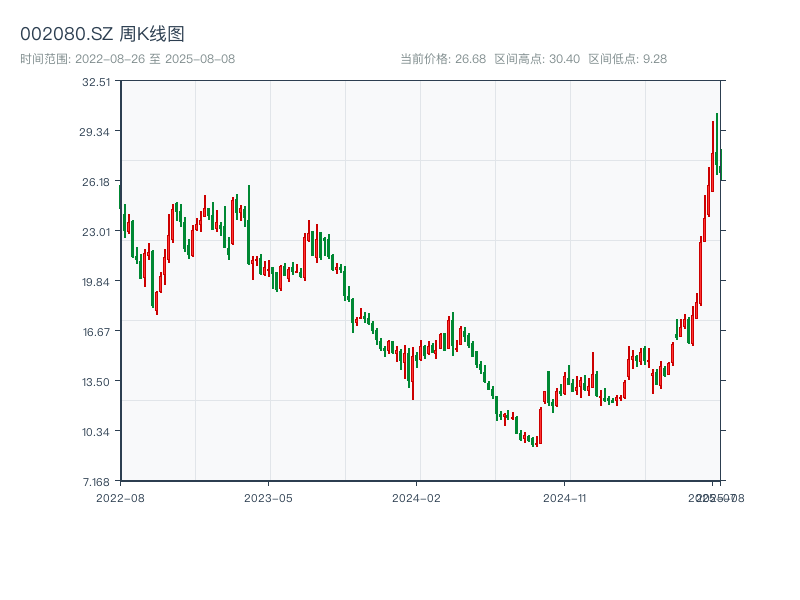
Task: Click the 区间低点 9.28 label
Action: (627, 59)
